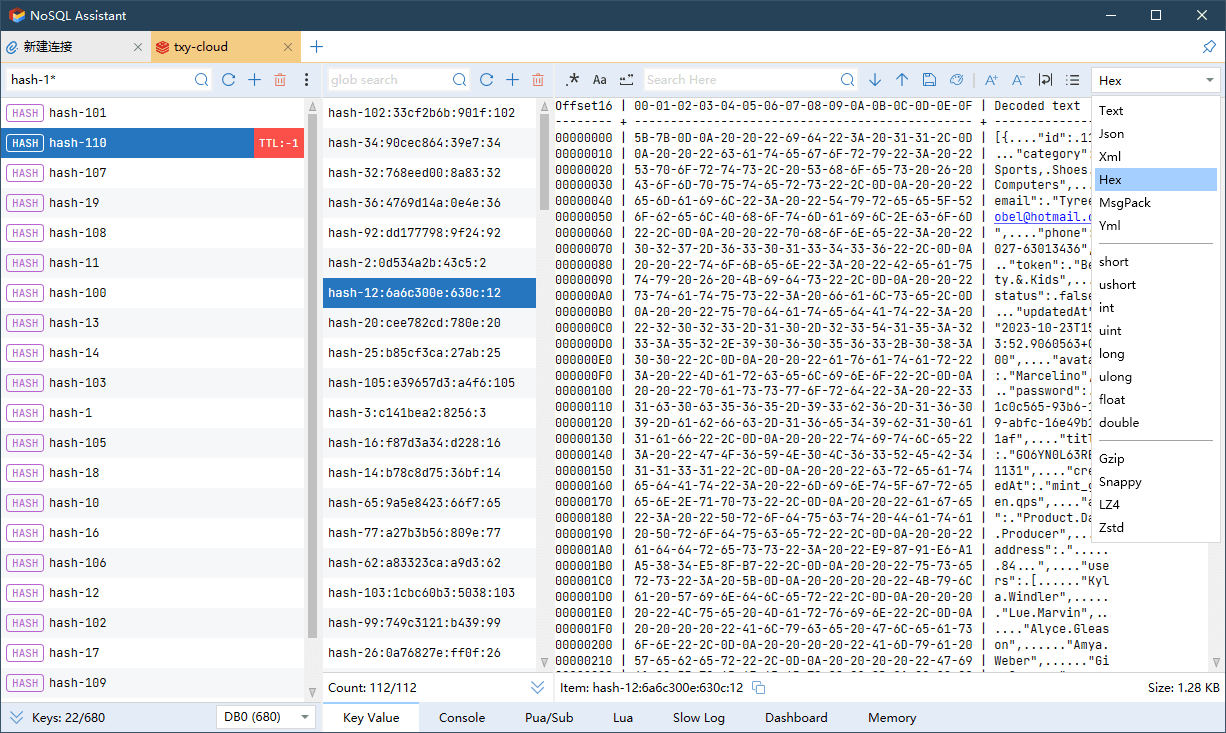Jump to next search result arrow

pyautogui.click(x=875, y=80)
